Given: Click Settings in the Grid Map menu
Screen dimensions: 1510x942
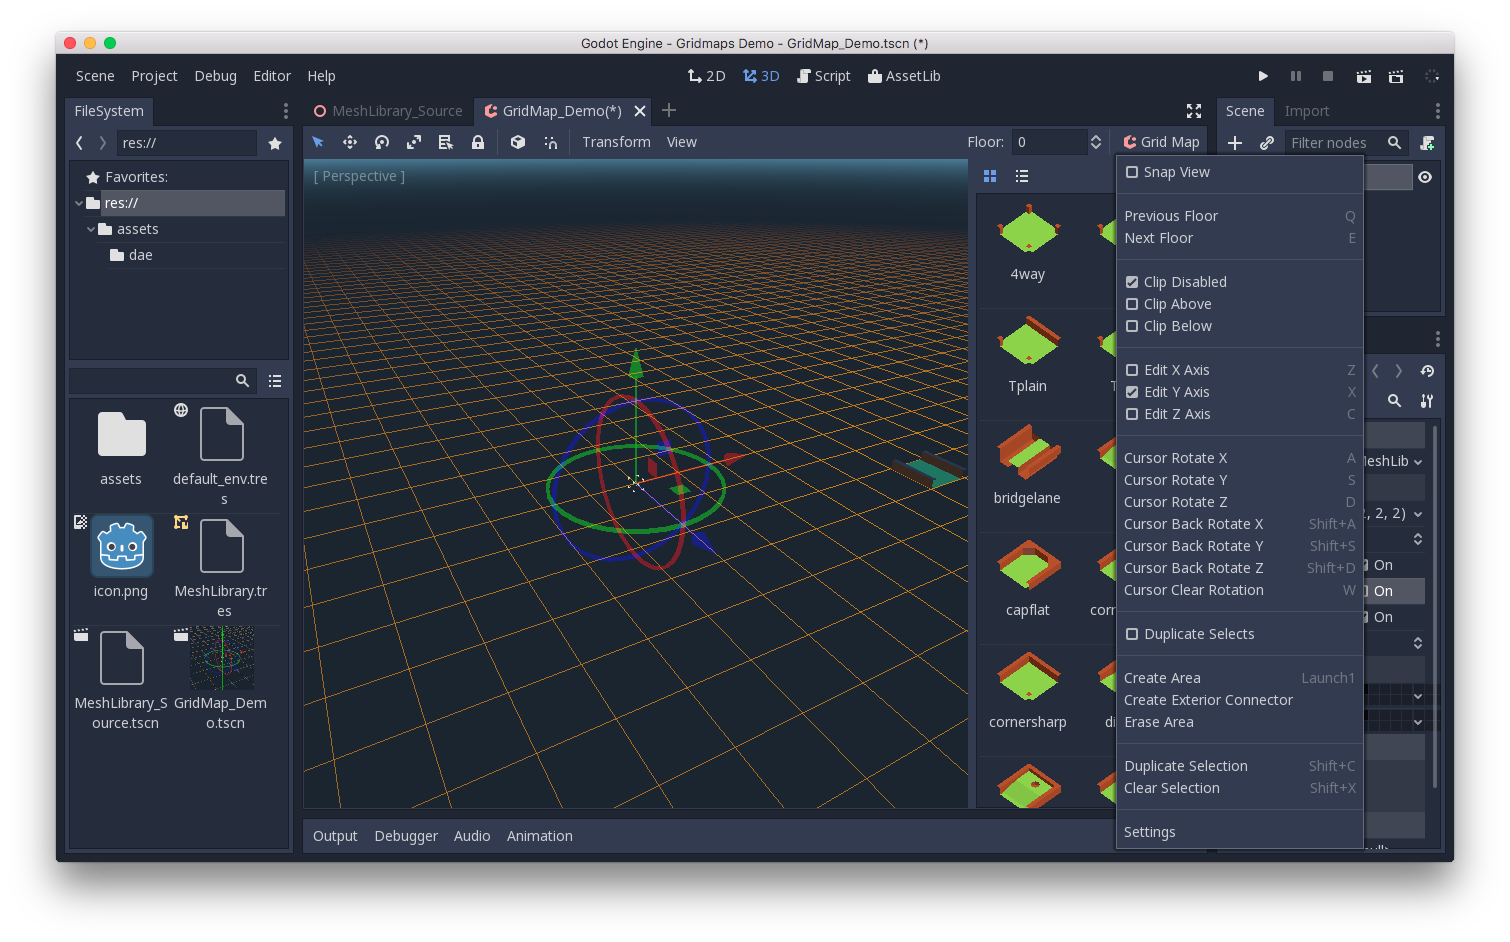Looking at the screenshot, I should point(1149,831).
